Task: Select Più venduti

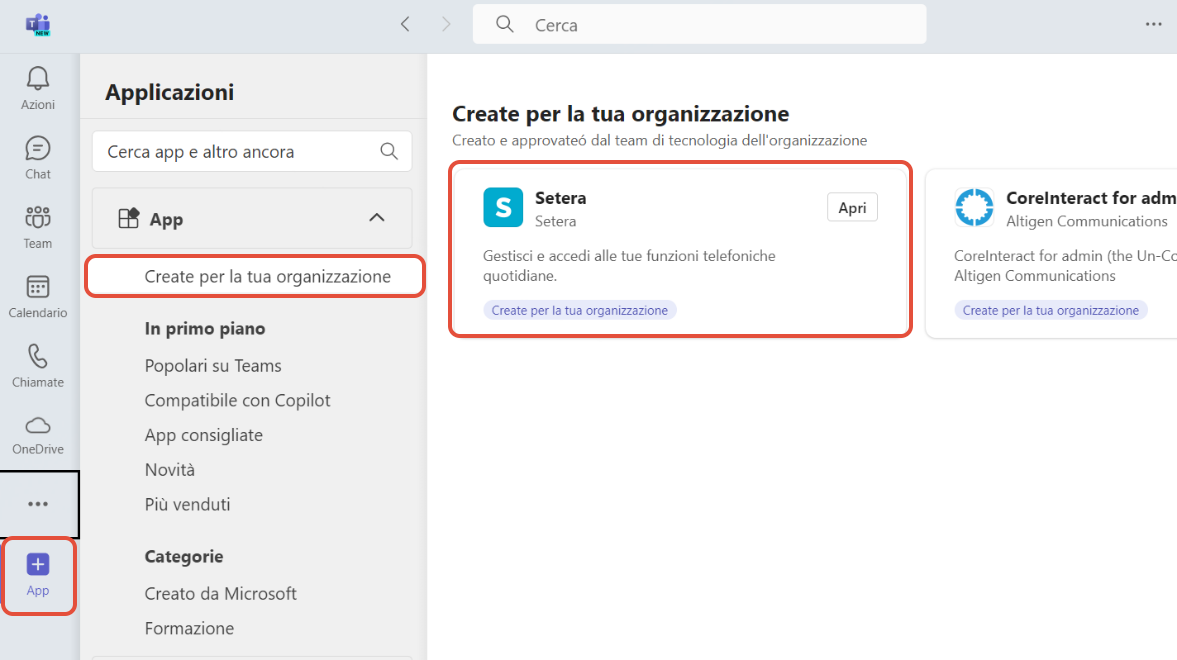Action: click(x=187, y=504)
